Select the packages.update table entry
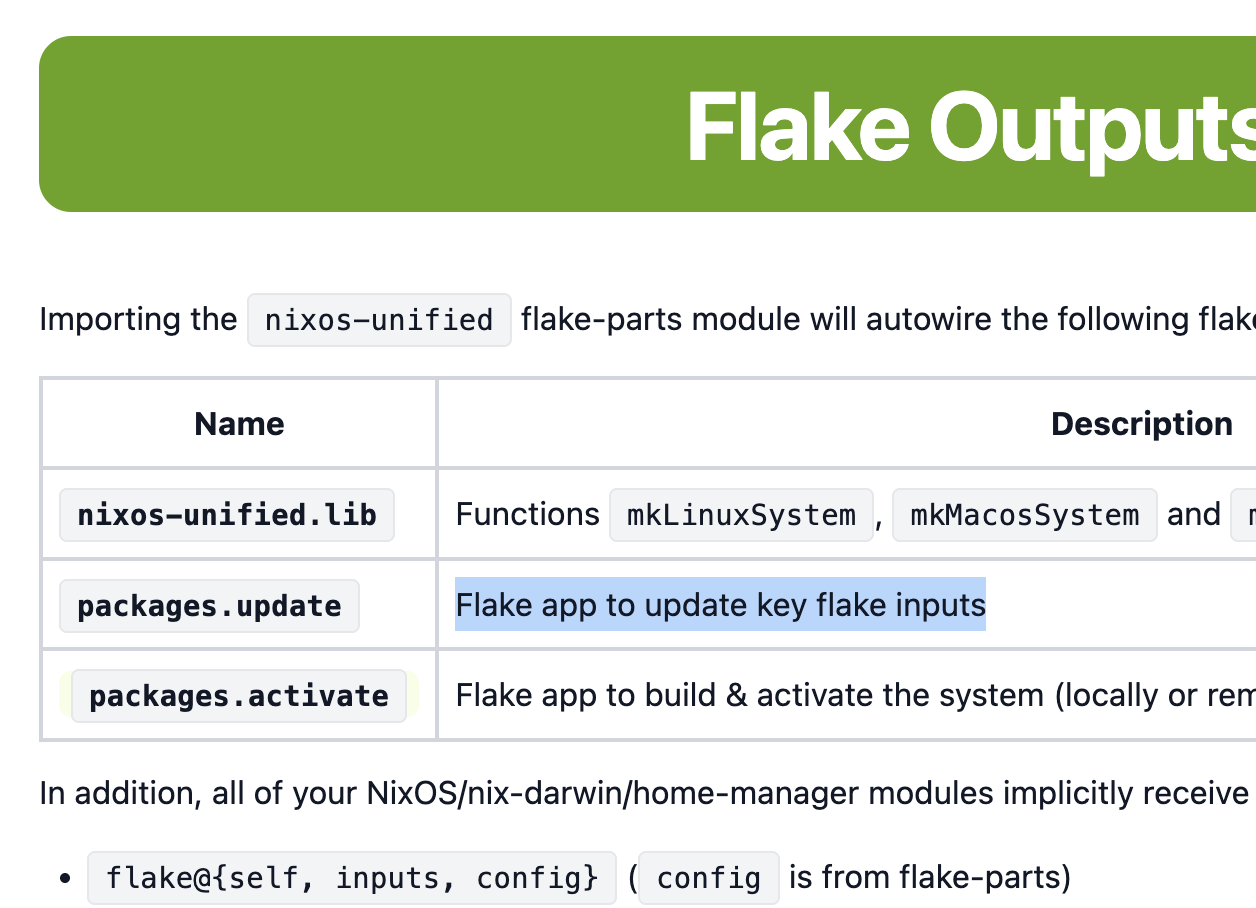This screenshot has width=1256, height=908. coord(209,606)
